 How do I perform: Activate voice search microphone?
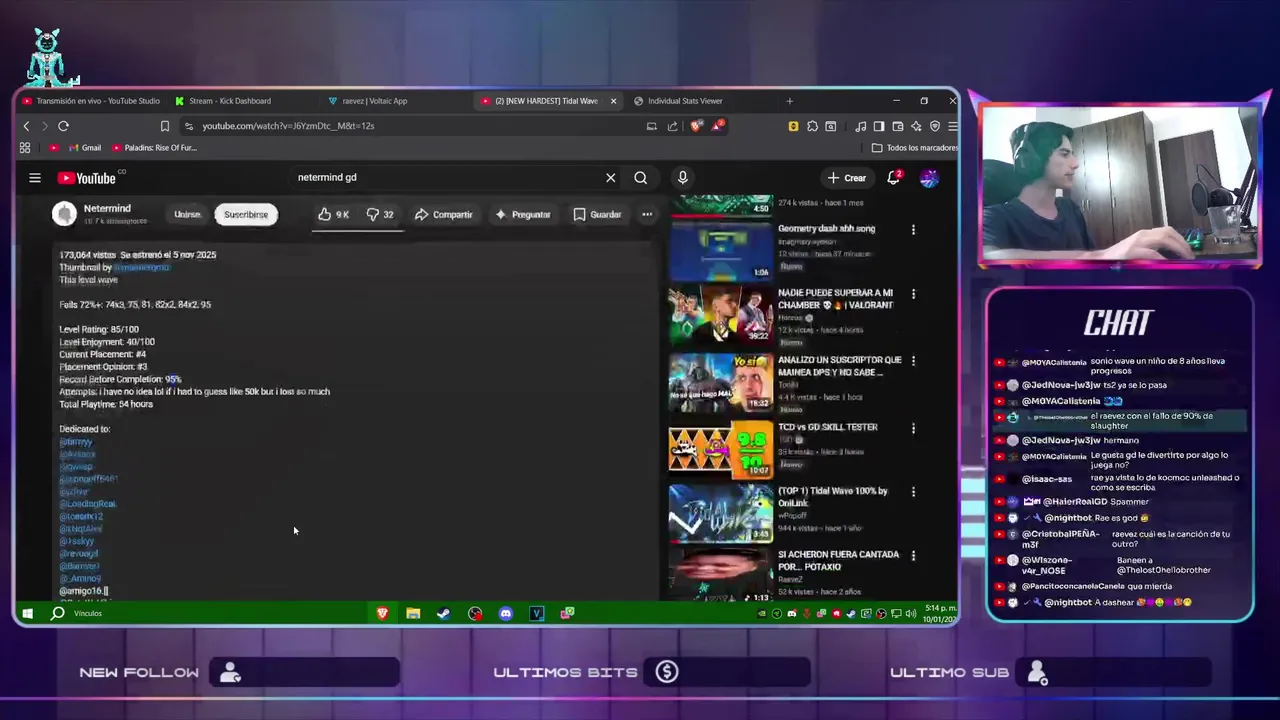pos(682,178)
